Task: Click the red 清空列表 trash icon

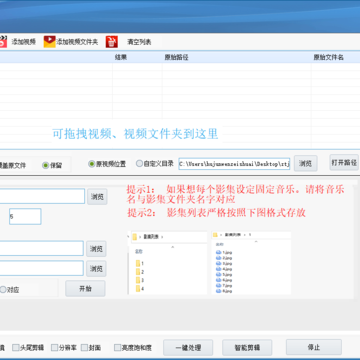Action: pyautogui.click(x=112, y=42)
